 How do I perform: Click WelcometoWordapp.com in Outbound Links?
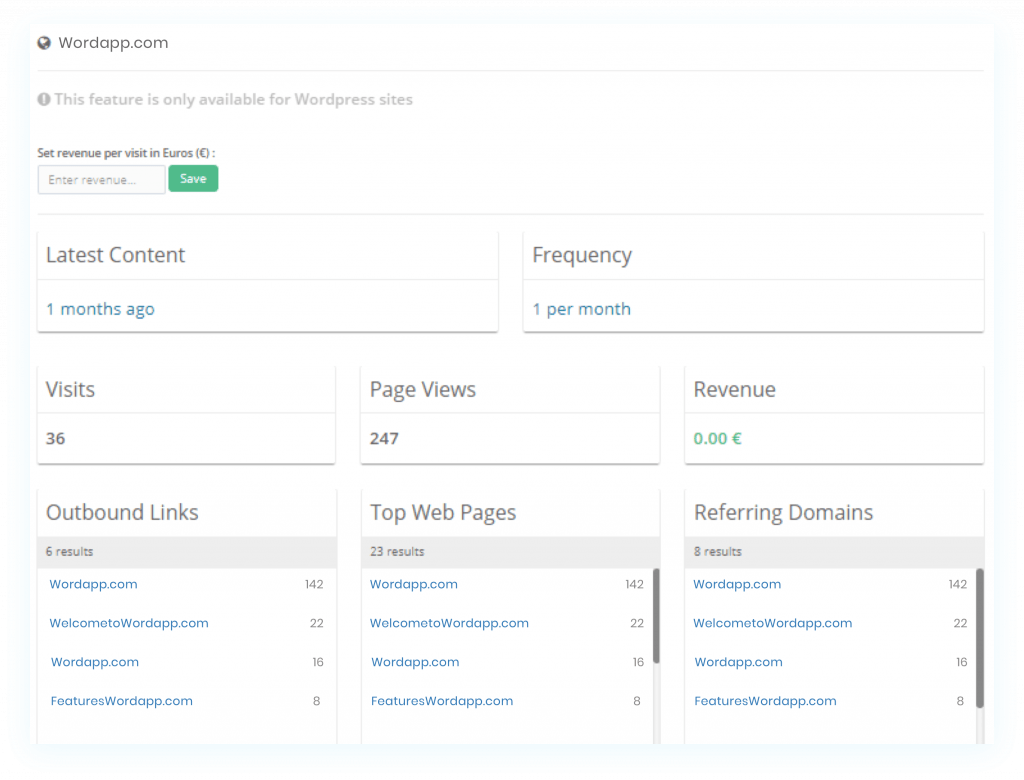click(x=128, y=622)
